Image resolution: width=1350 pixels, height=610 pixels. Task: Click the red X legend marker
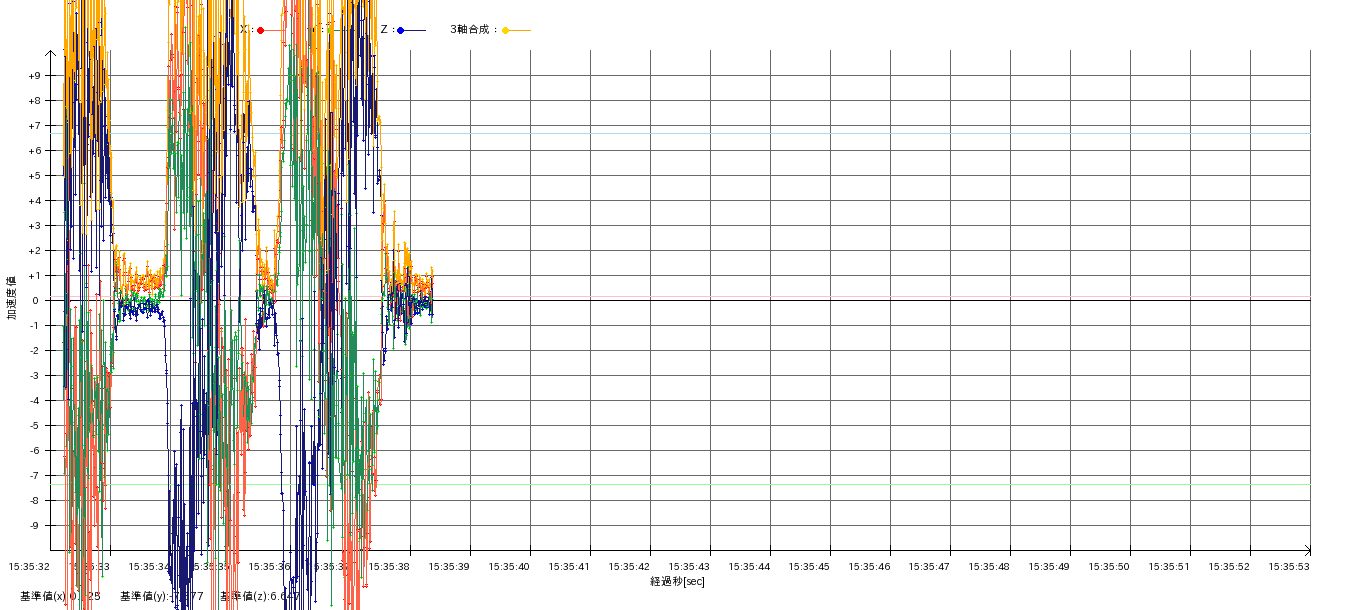click(260, 30)
